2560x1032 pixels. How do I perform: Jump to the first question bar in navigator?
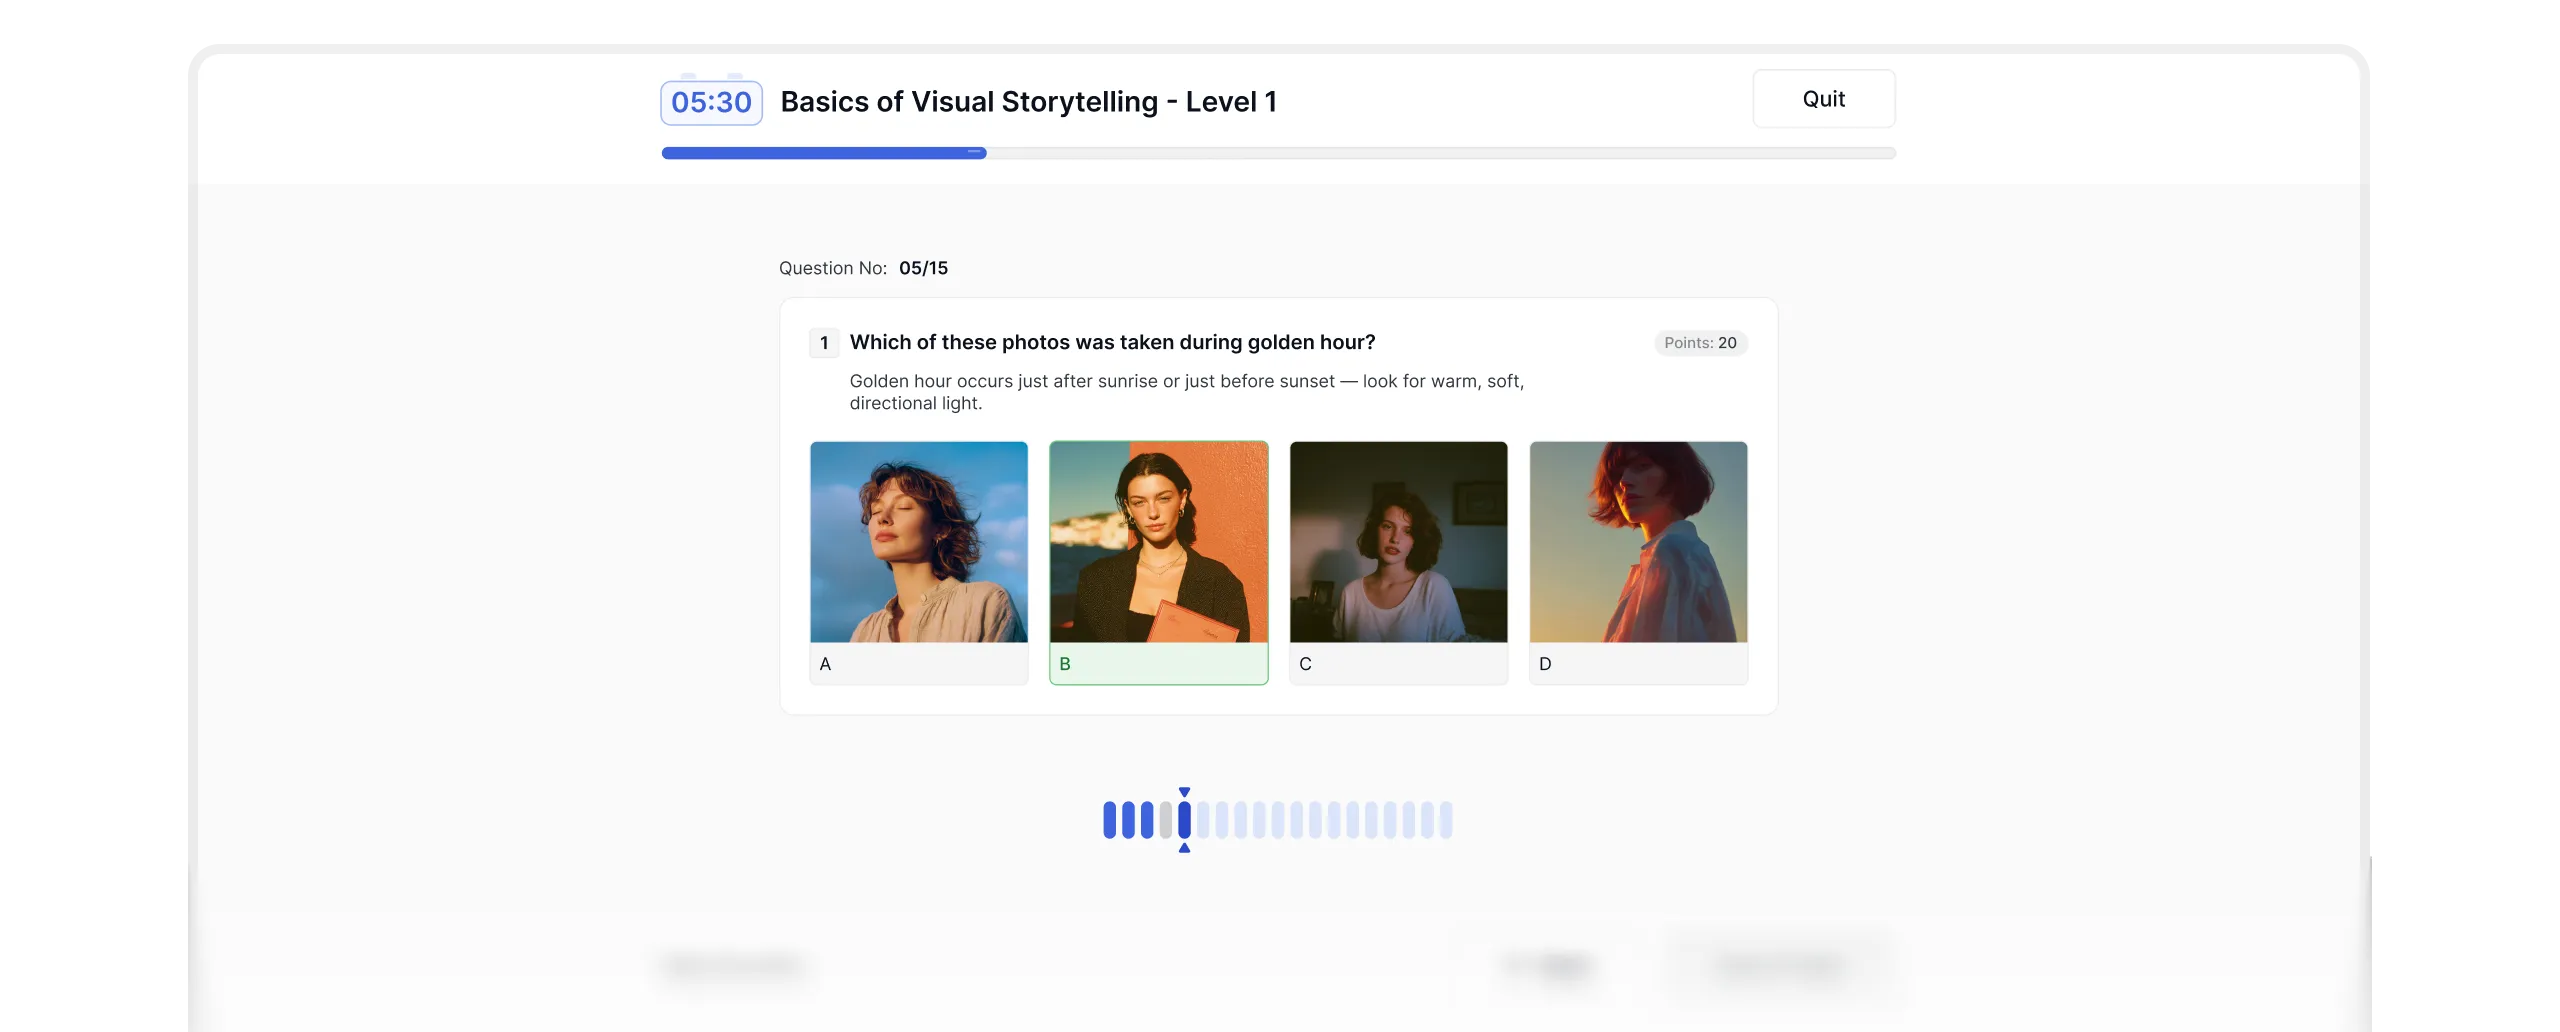click(1109, 820)
